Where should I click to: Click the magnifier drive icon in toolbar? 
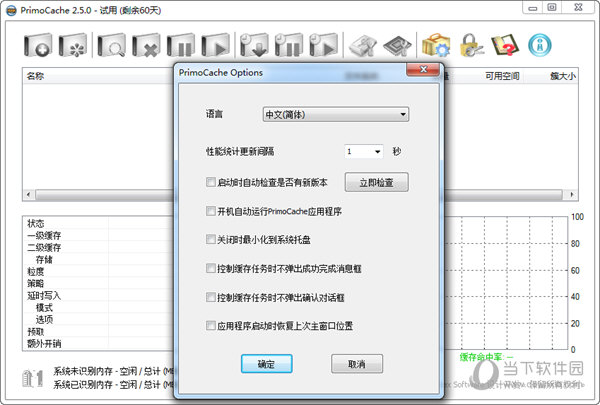point(111,46)
